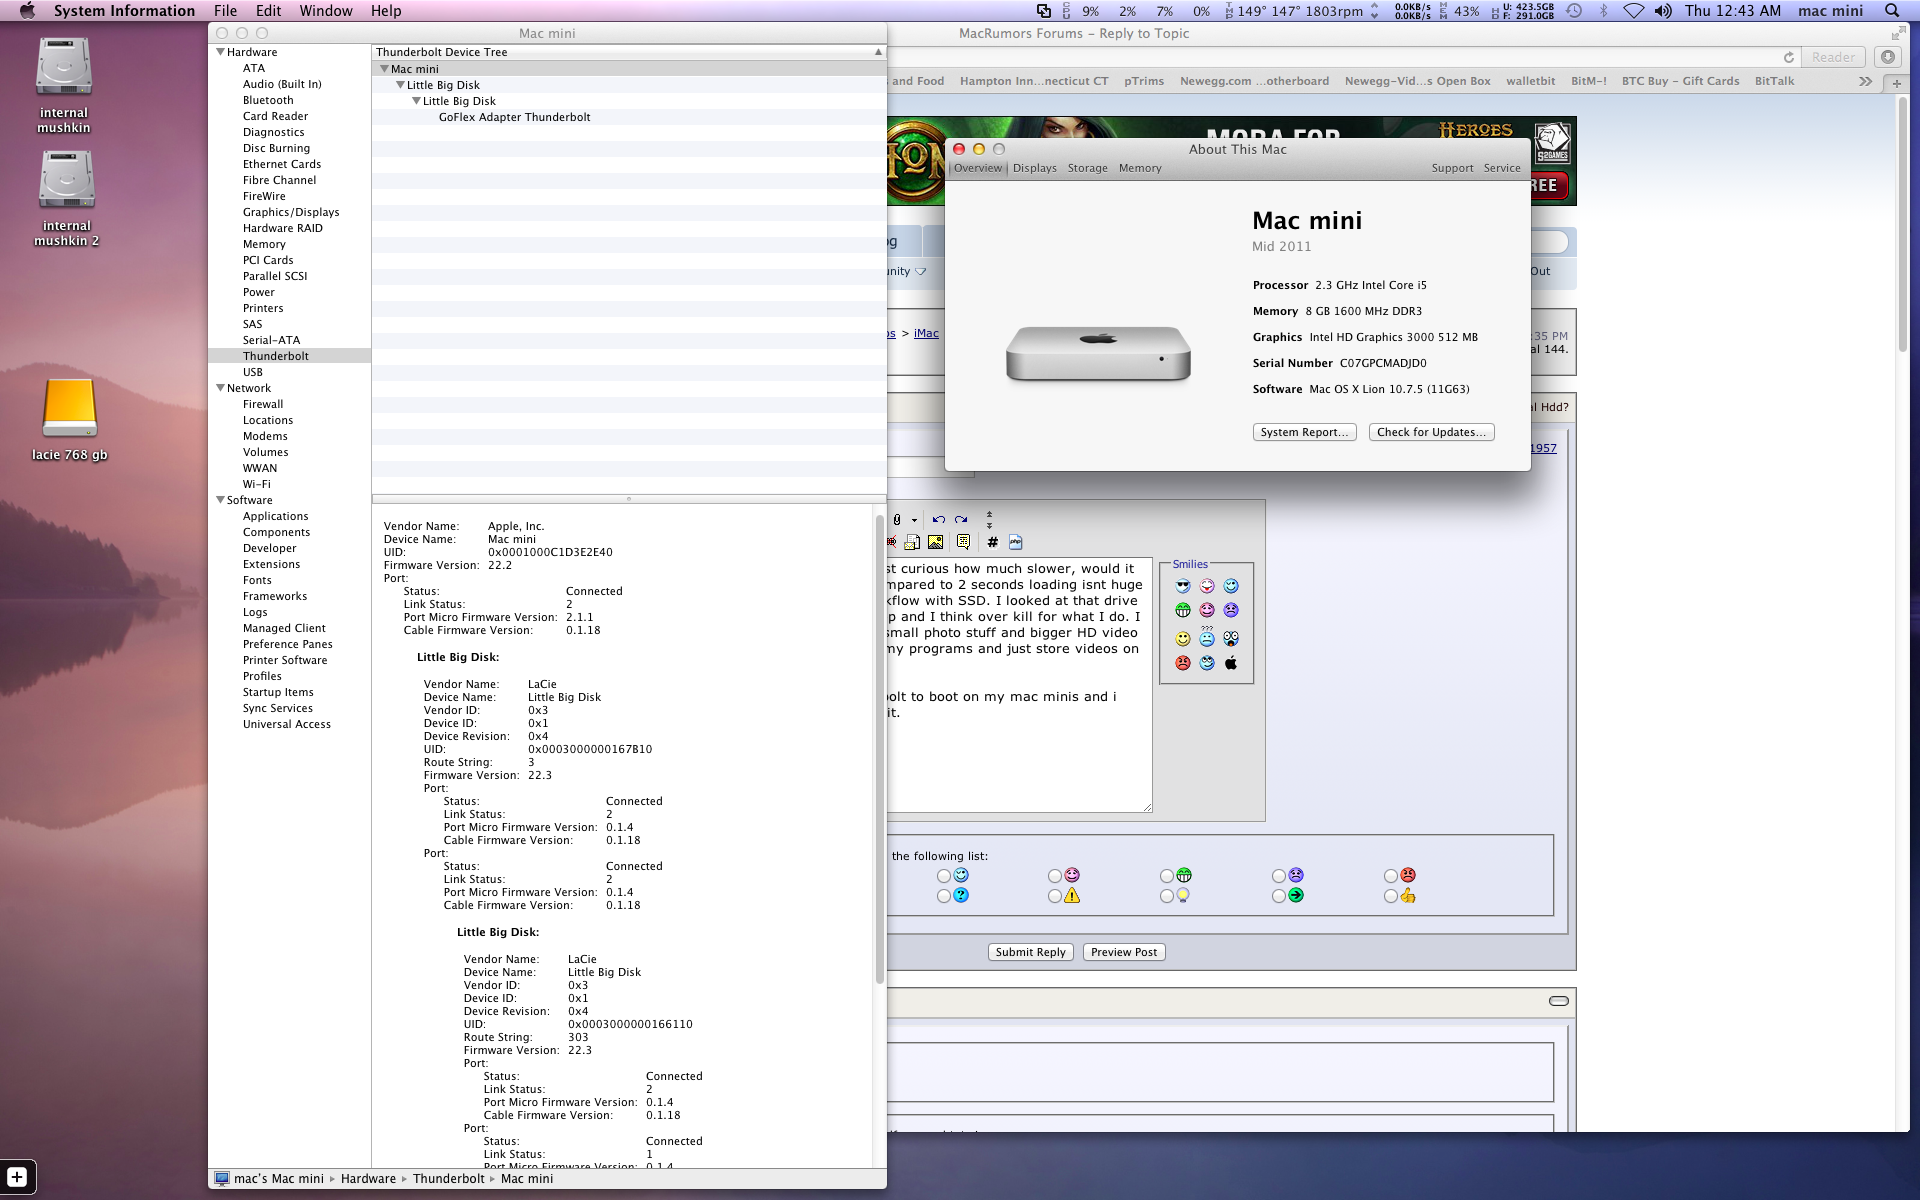Open the attachment dropdown arrow beside paperclip

(914, 520)
